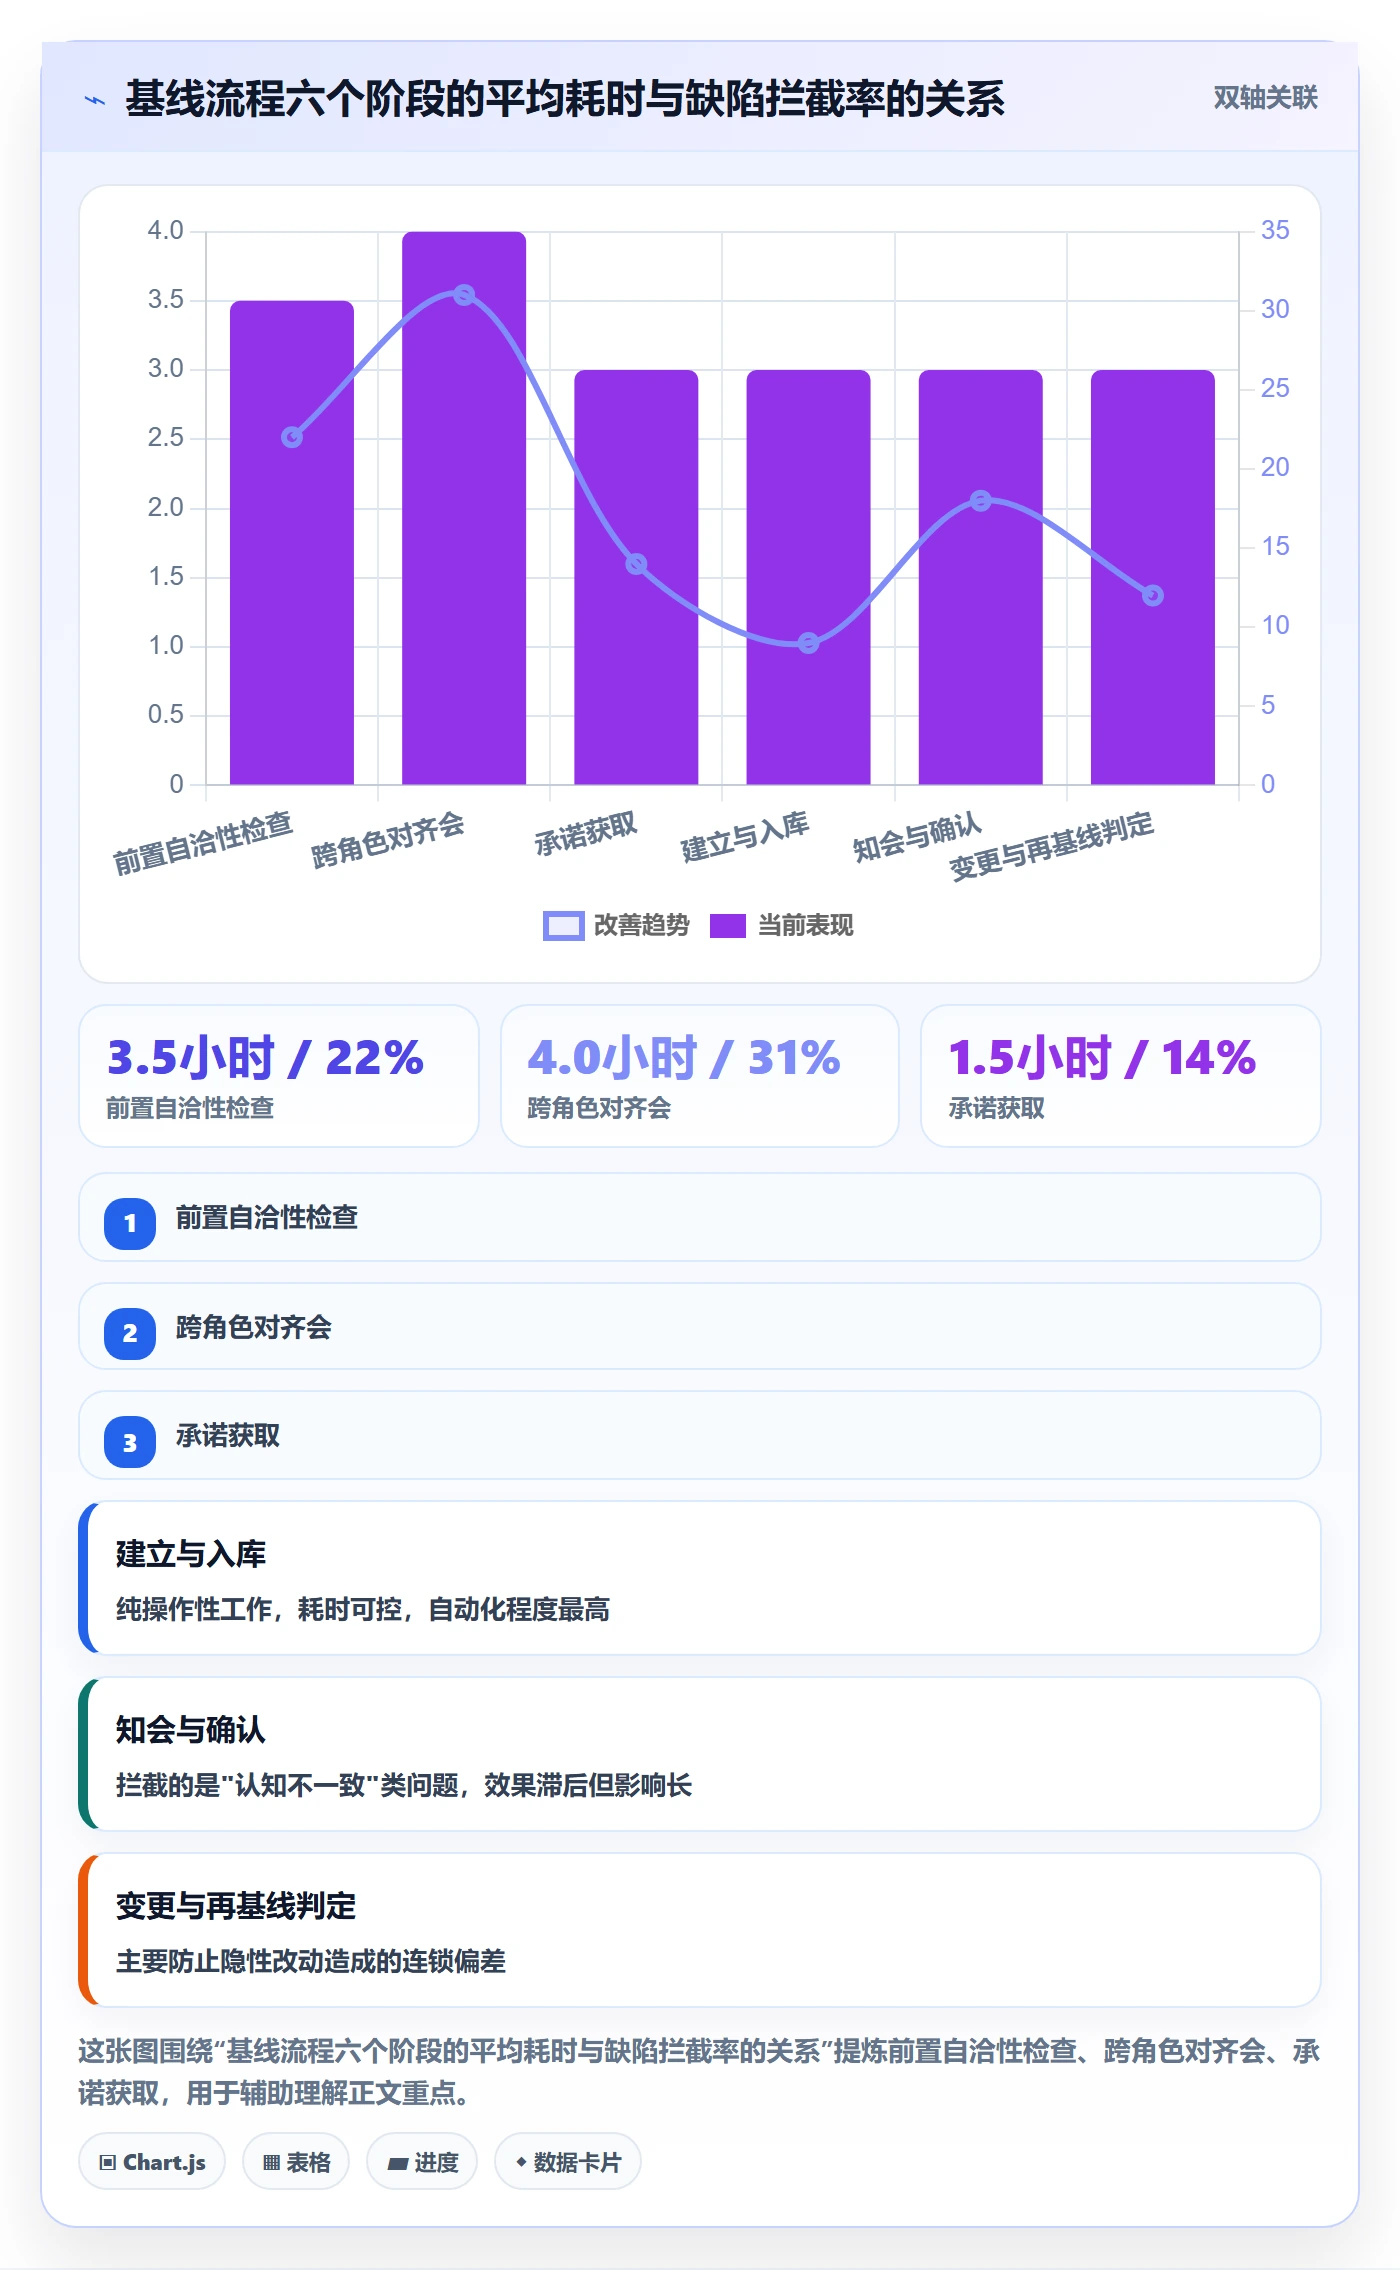
Task: Click the 当前表现 legend label
Action: click(x=806, y=926)
